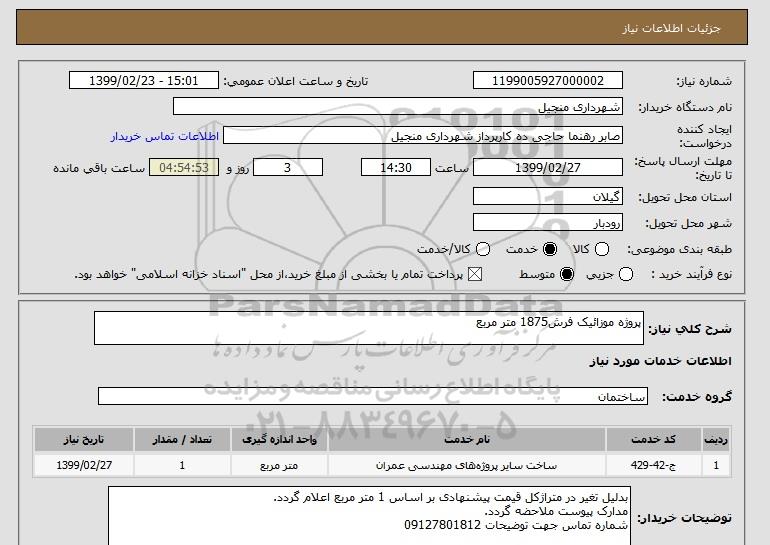Click the ردیف column header

(716, 439)
